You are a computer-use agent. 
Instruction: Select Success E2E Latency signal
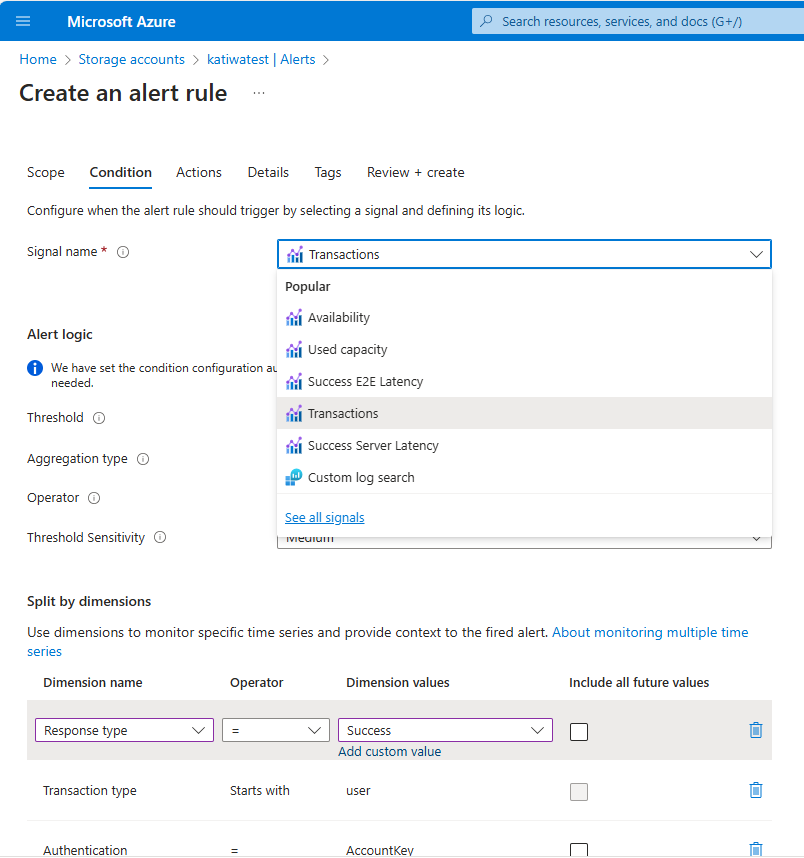pos(524,381)
